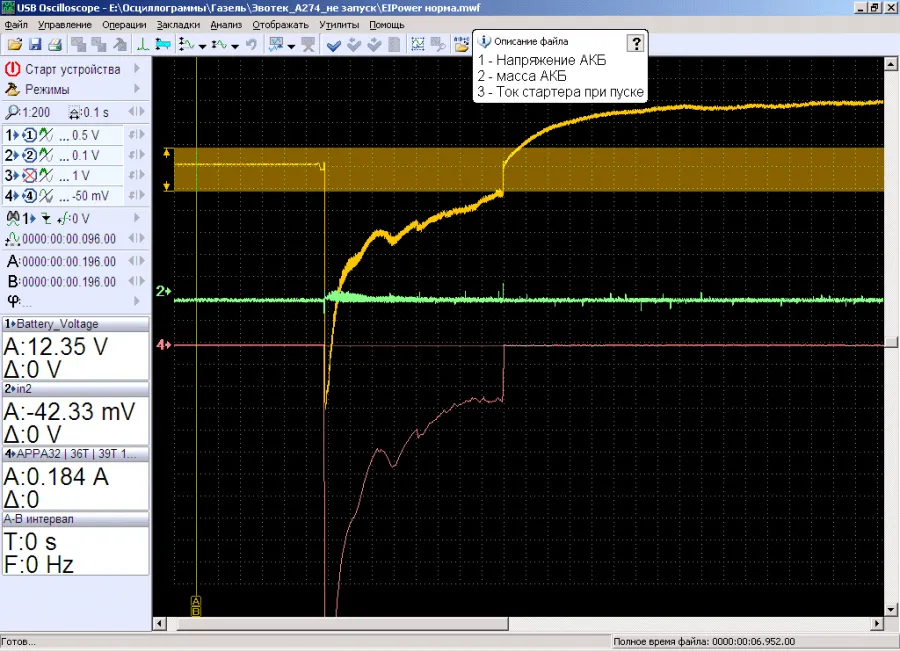Click the magnifier 1:200 zoom icon
The image size is (900, 652).
coord(12,112)
